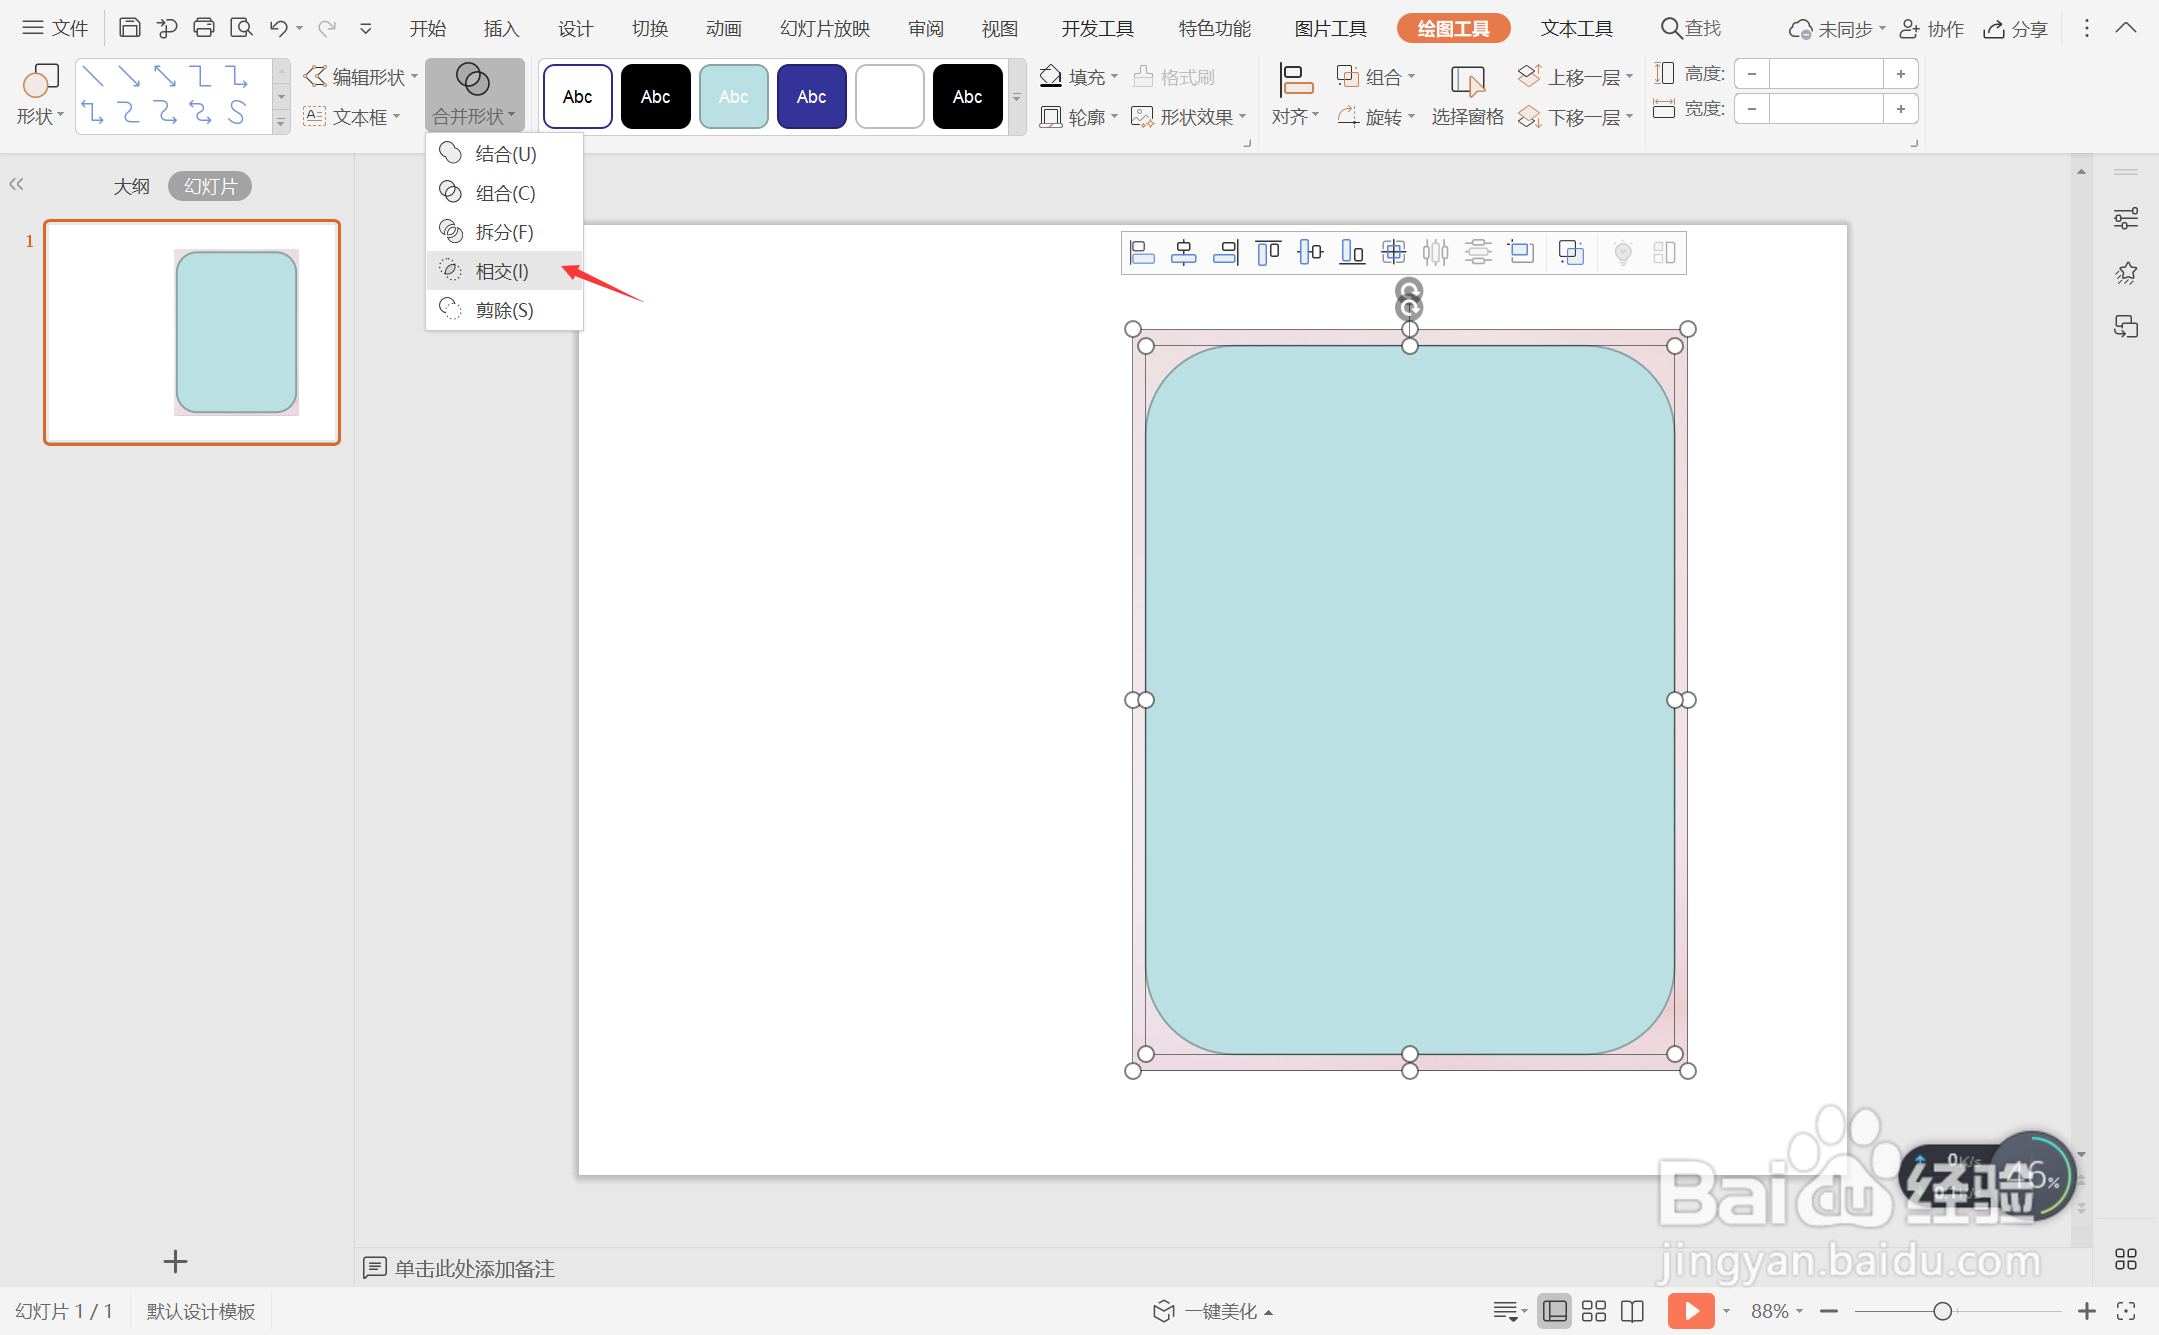Expand the Rotate (旋转) dropdown
This screenshot has width=2159, height=1335.
[1411, 116]
